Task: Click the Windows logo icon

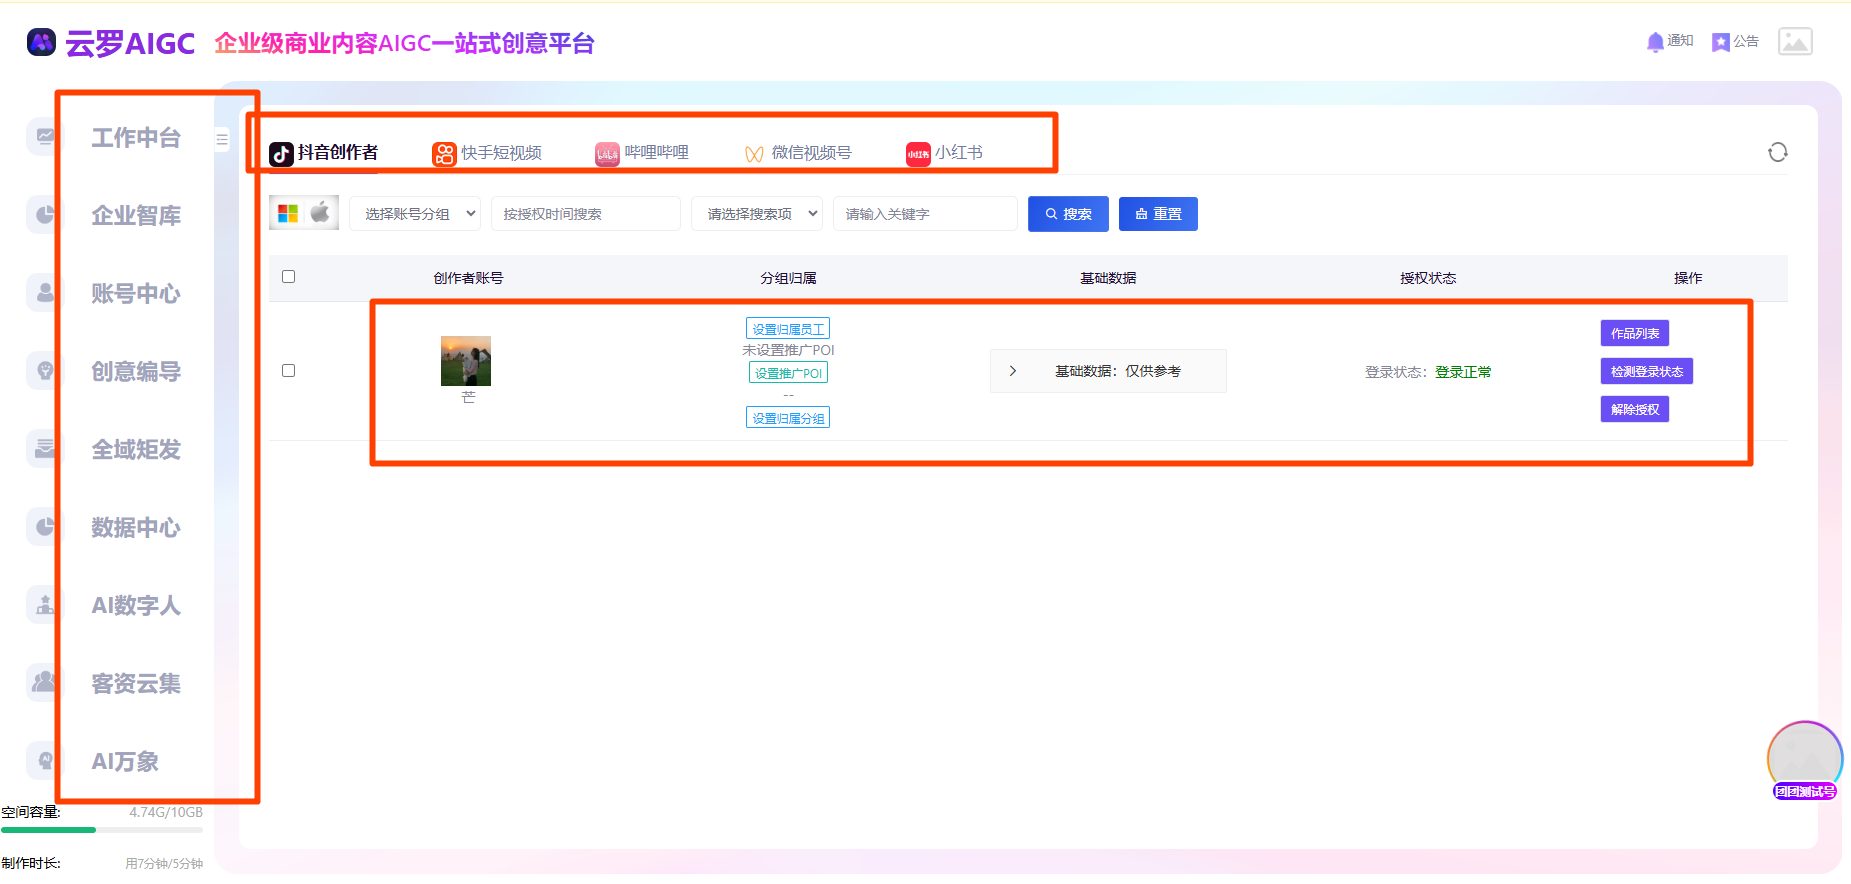Action: click(288, 213)
